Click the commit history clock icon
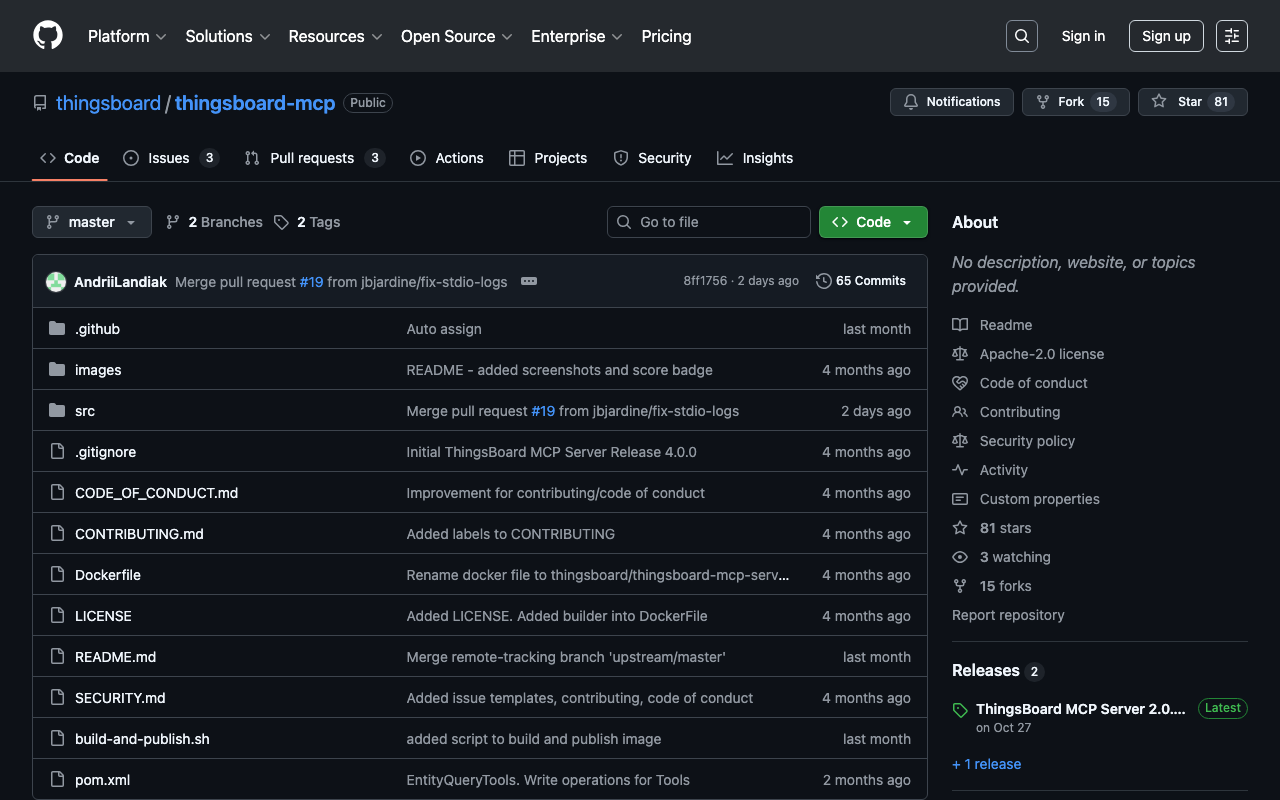Viewport: 1280px width, 800px height. click(x=824, y=281)
